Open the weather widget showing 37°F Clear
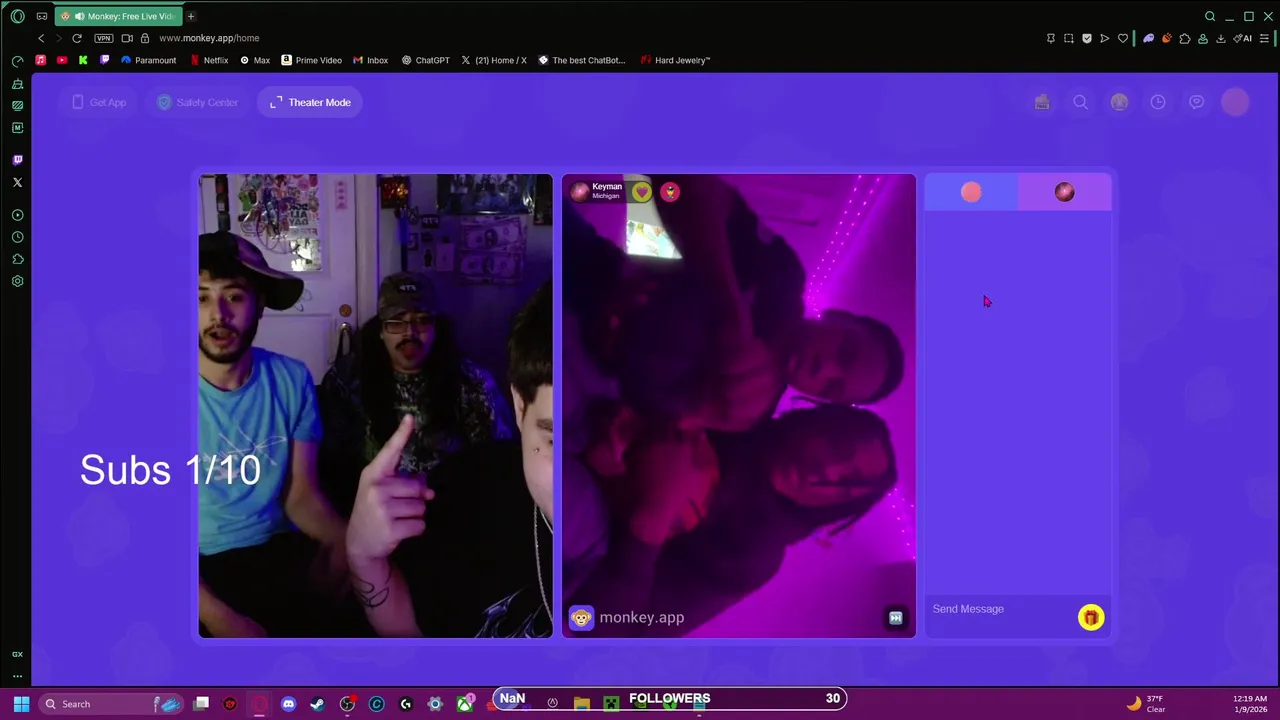Image resolution: width=1280 pixels, height=720 pixels. coord(1146,704)
